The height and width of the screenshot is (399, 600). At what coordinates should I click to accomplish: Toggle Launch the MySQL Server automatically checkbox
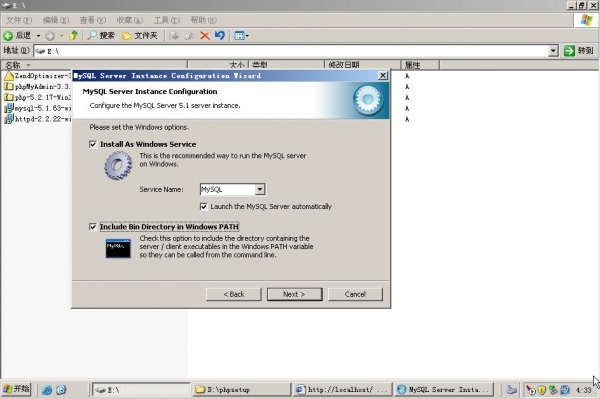point(204,207)
